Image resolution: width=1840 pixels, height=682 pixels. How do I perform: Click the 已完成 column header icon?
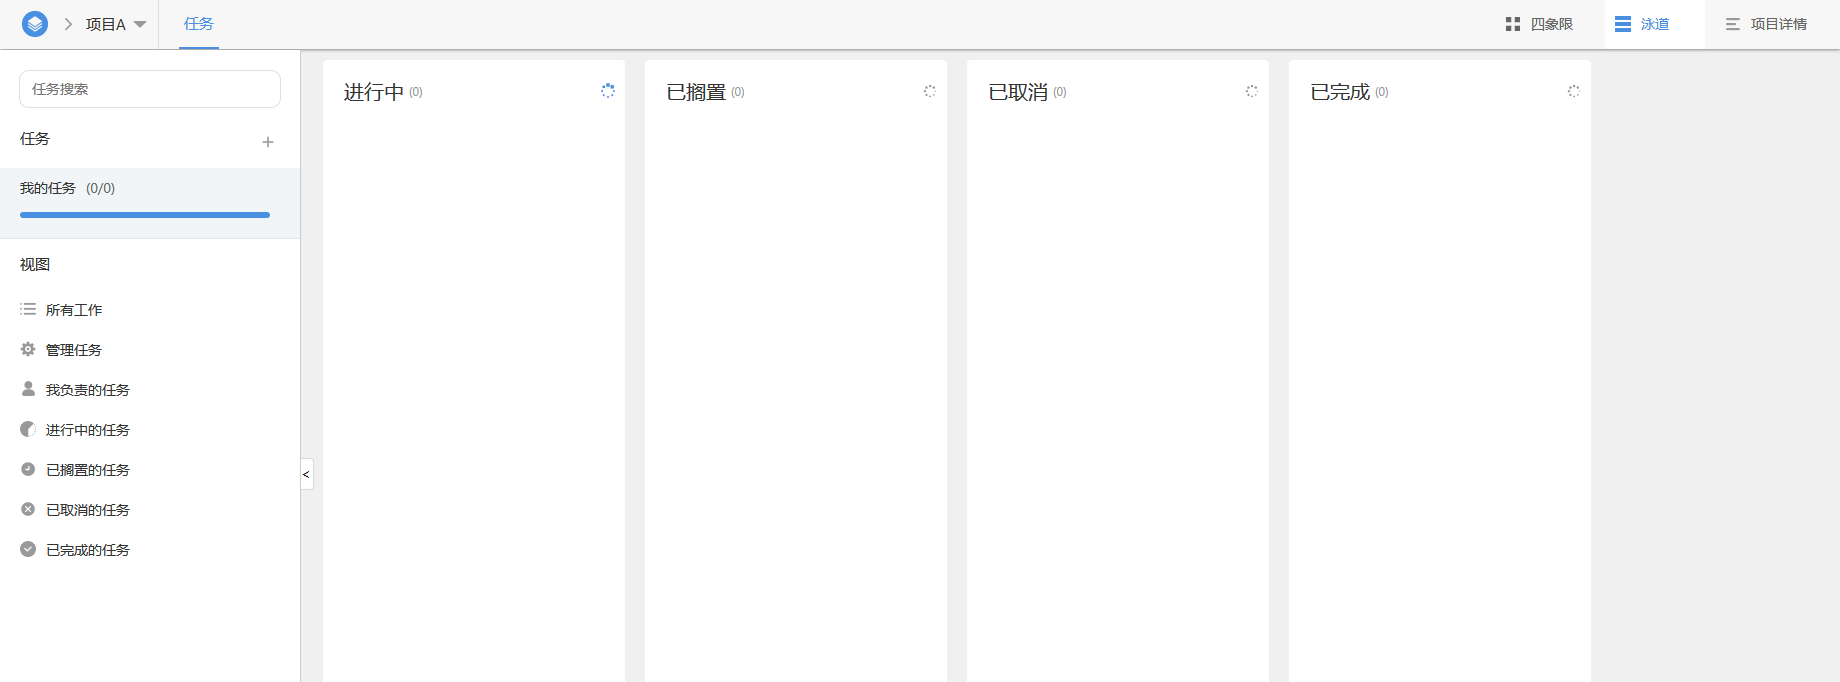(x=1574, y=91)
